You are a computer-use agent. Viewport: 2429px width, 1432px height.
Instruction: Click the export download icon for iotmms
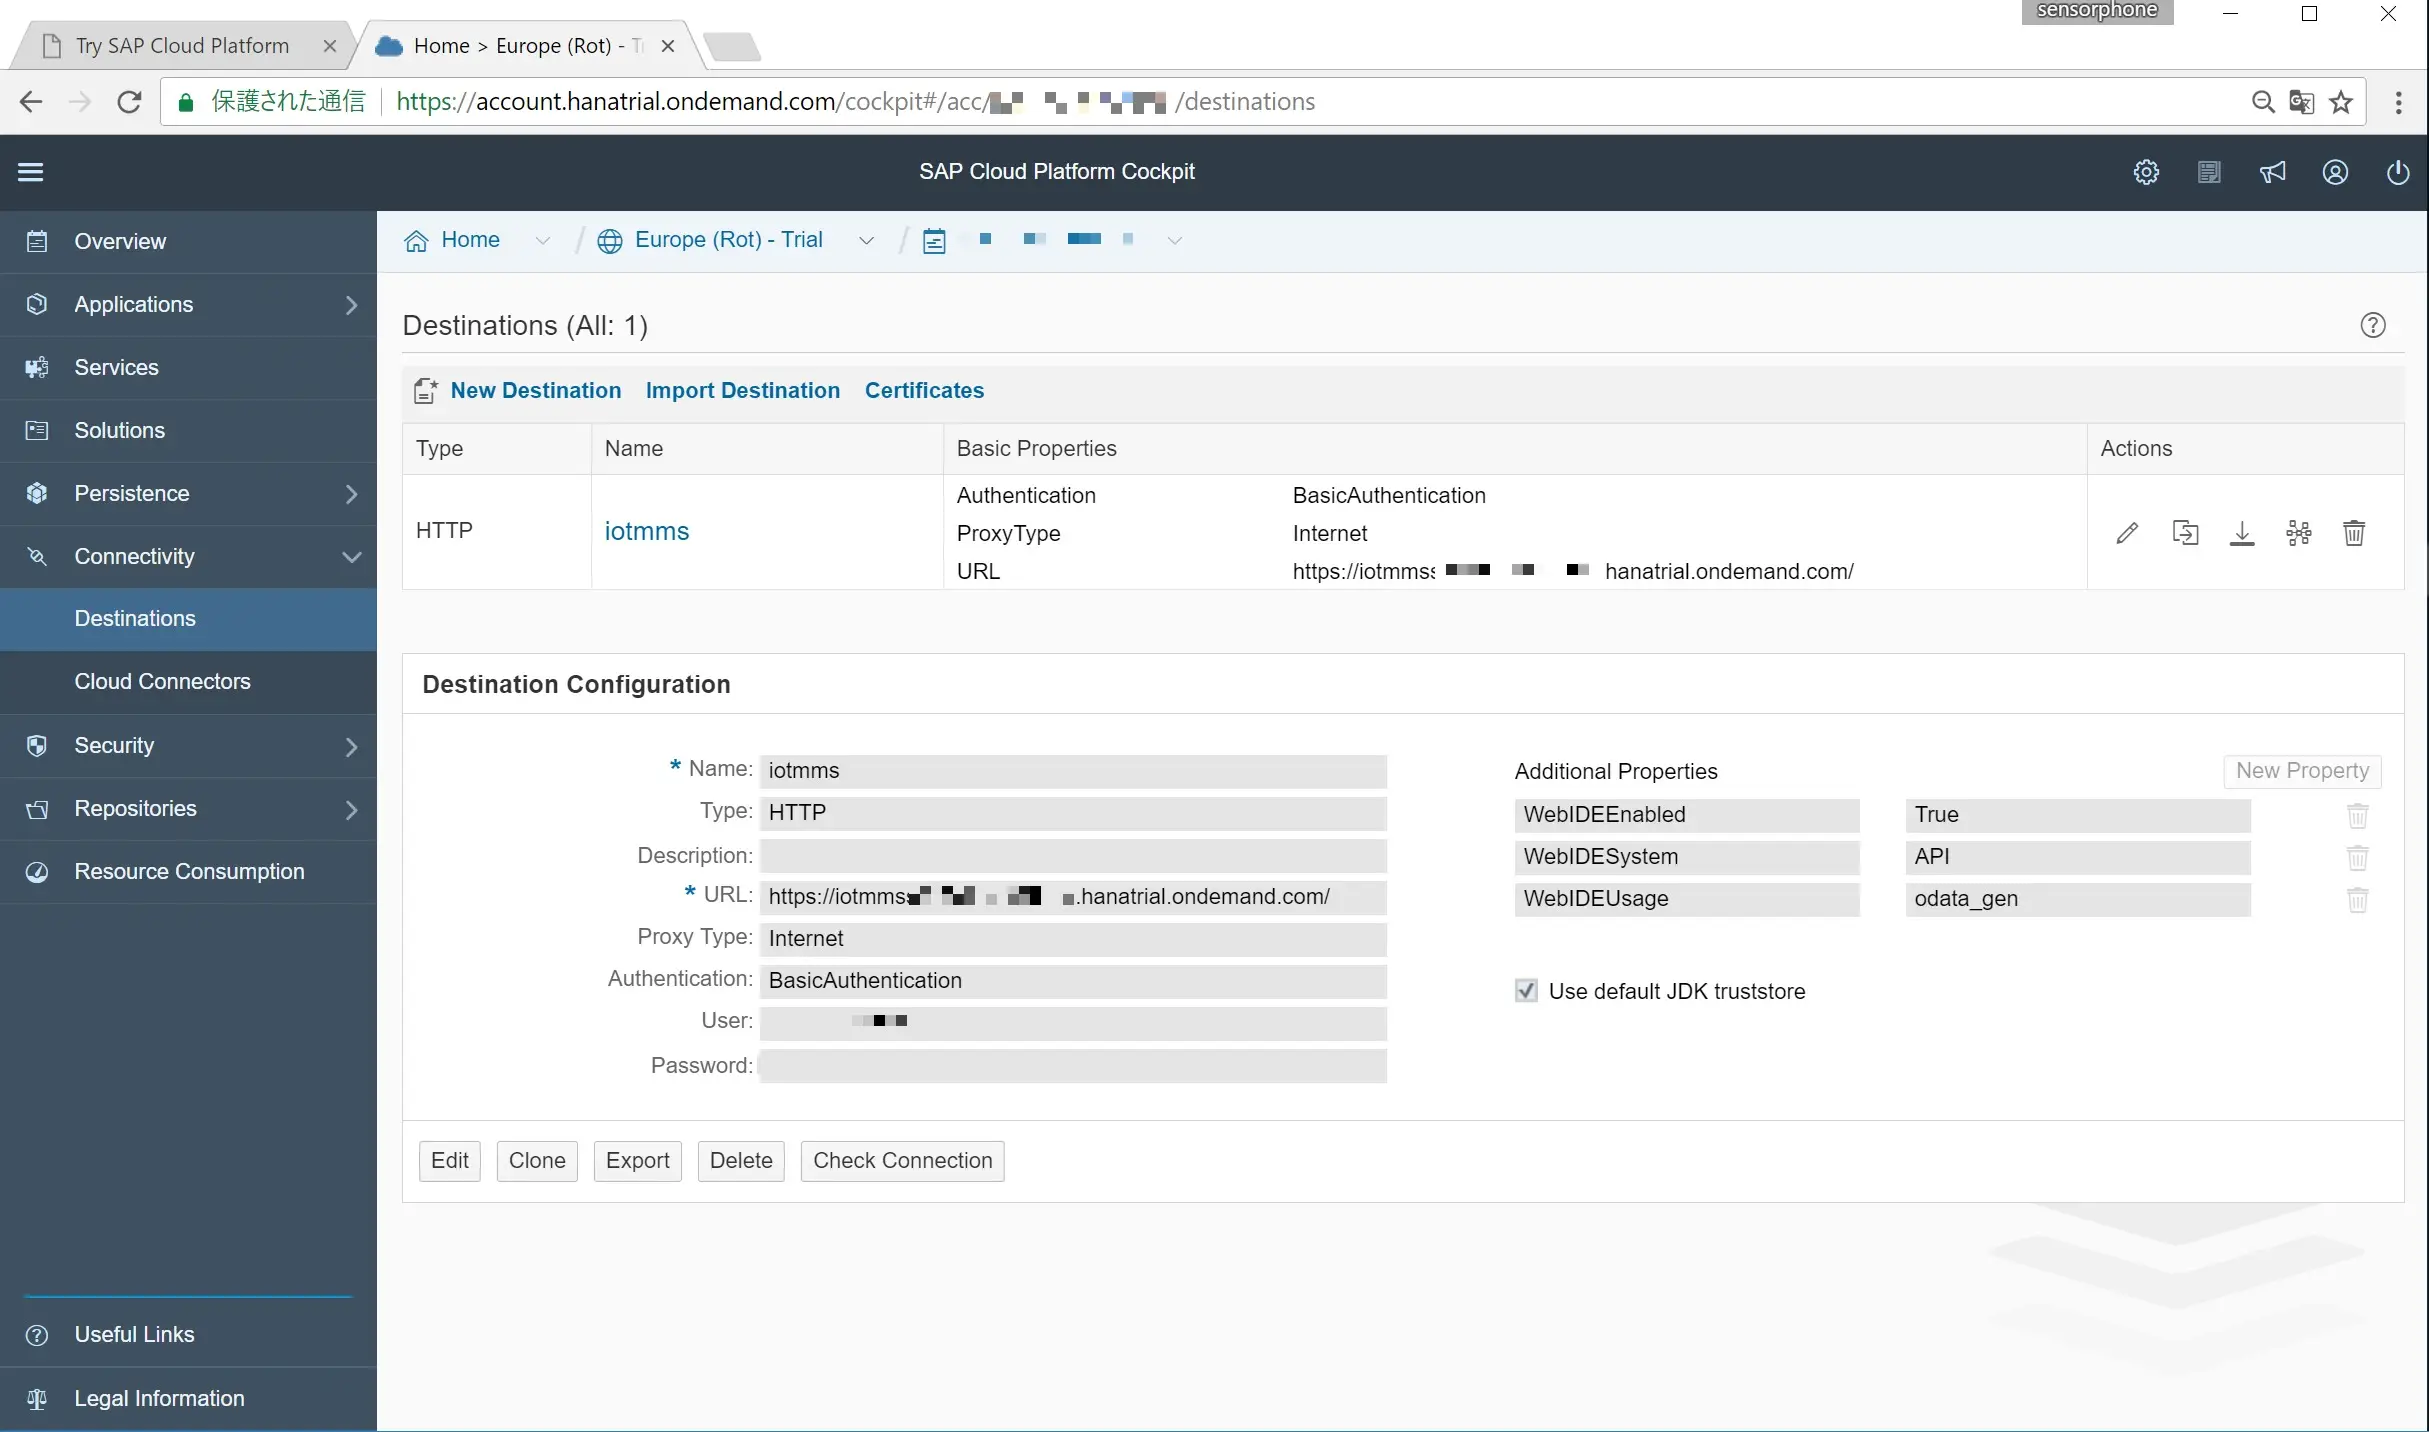[2242, 533]
